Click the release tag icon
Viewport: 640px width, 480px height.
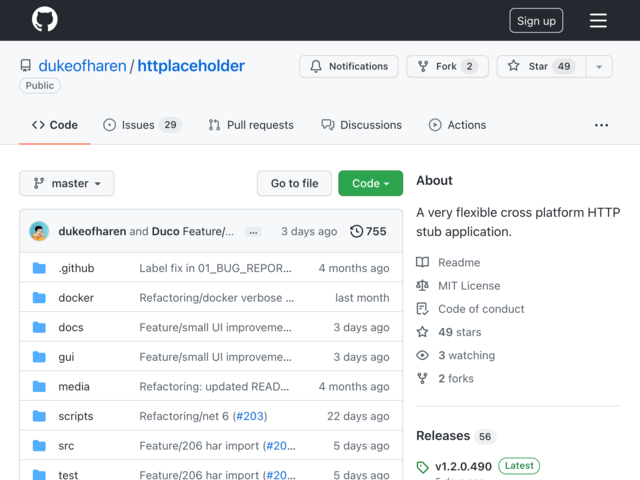click(422, 467)
